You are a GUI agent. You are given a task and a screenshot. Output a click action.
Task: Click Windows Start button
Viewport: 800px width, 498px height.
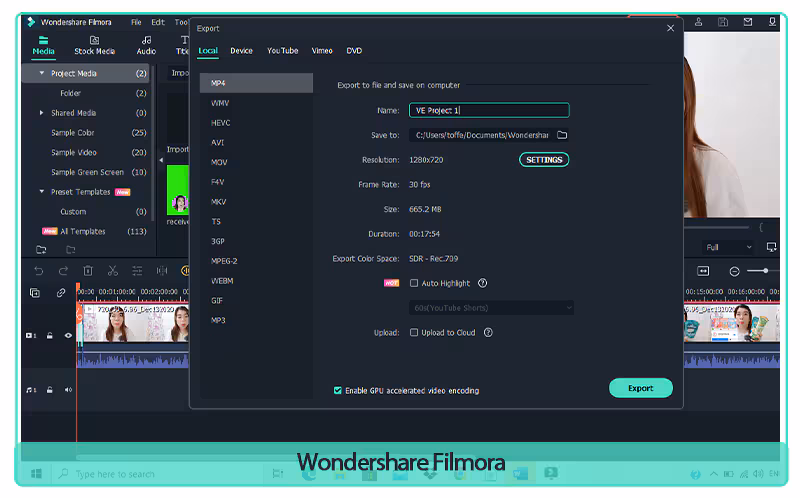(x=36, y=474)
